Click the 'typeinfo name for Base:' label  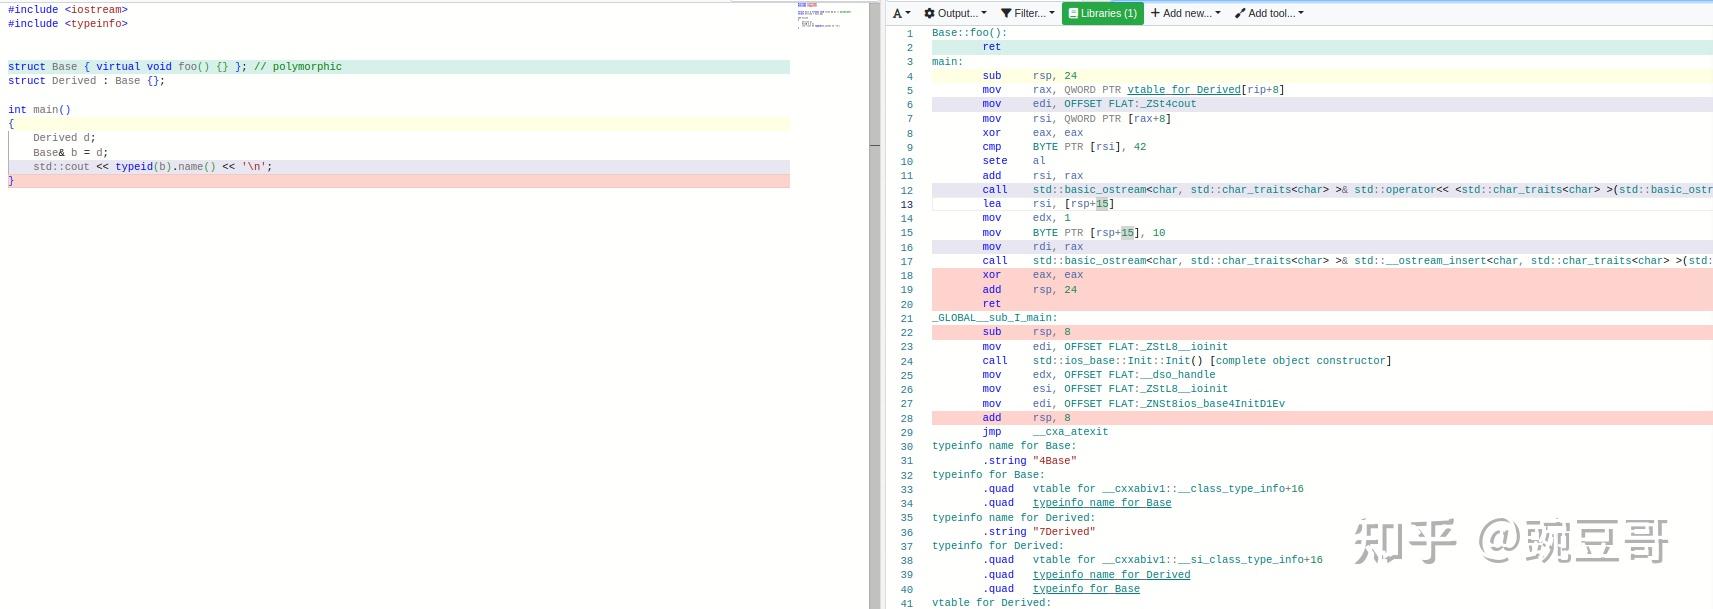(x=1004, y=446)
